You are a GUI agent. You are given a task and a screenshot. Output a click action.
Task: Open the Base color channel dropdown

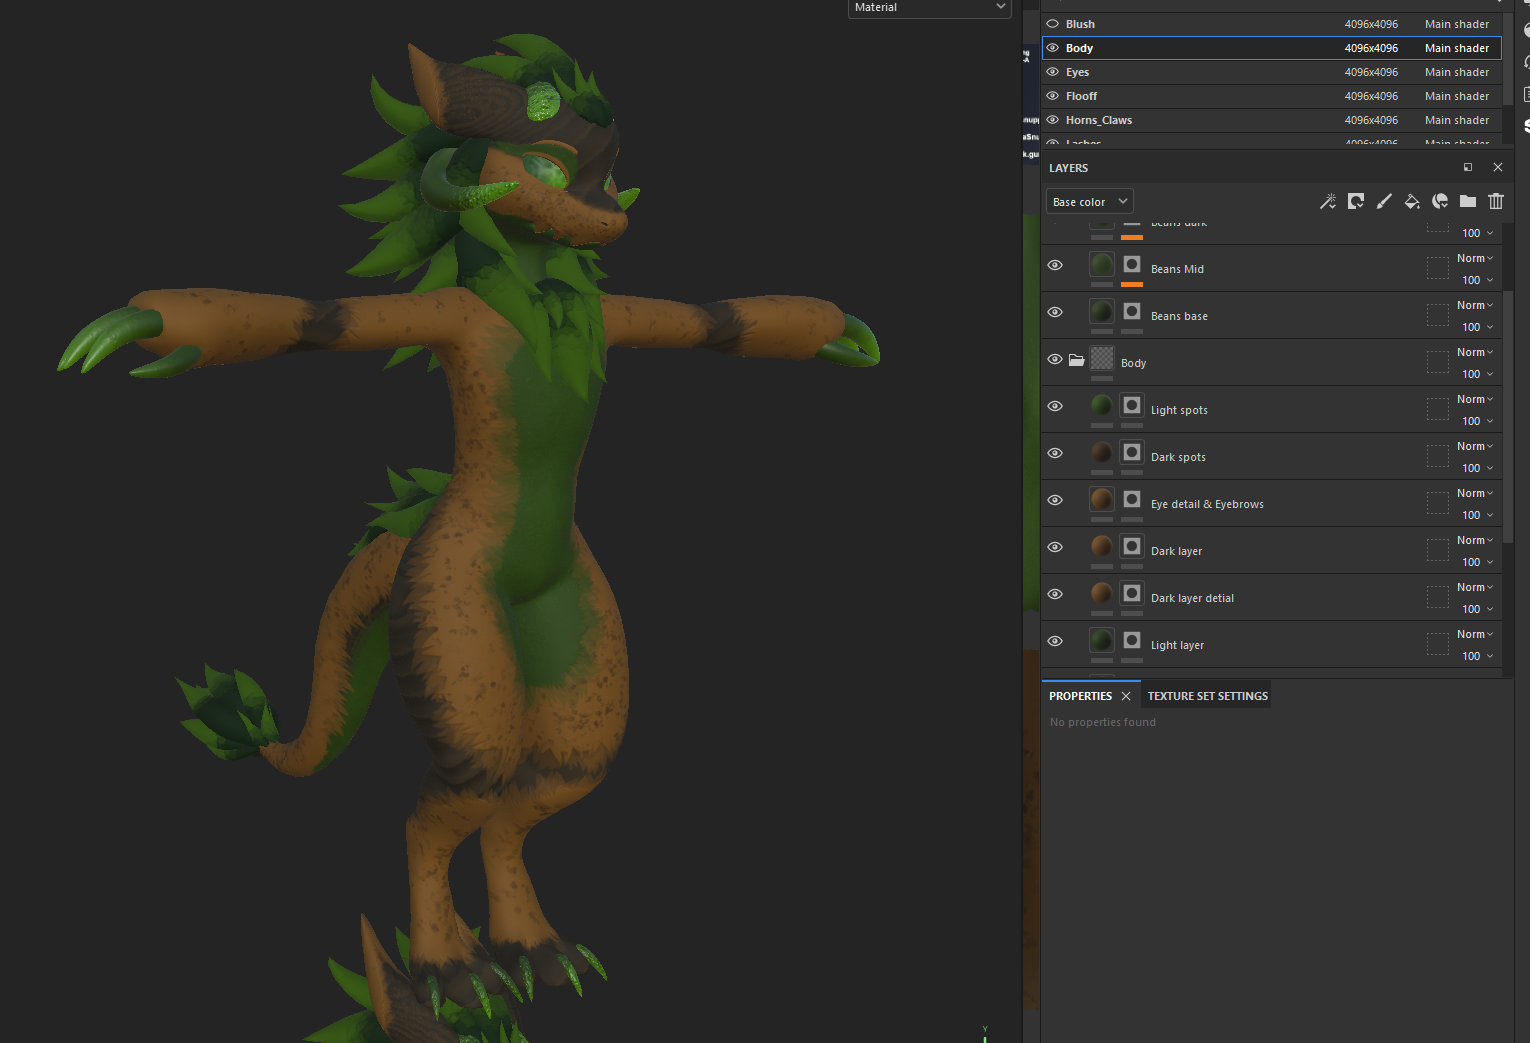click(x=1090, y=202)
